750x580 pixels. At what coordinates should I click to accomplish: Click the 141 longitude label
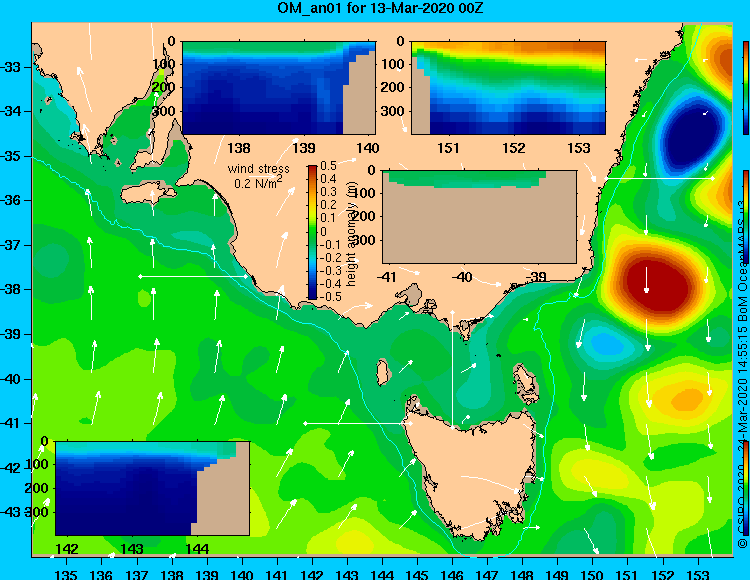[276, 574]
